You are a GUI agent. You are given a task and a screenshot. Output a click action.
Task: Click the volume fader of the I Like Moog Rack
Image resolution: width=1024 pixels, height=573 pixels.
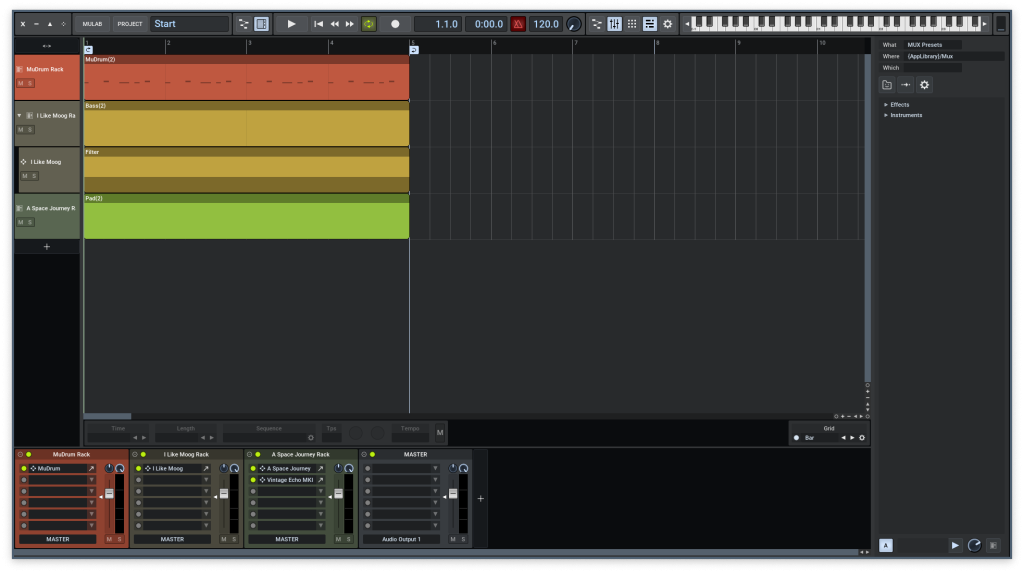(x=223, y=494)
